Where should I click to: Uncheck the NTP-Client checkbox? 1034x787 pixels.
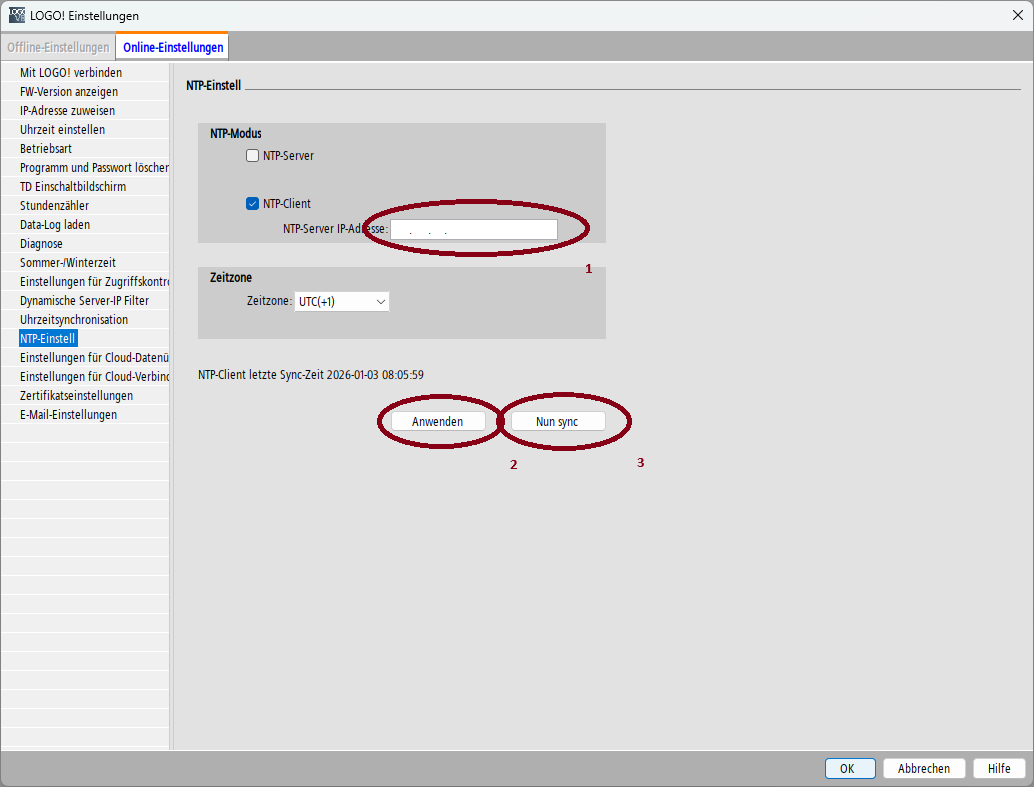coord(253,204)
